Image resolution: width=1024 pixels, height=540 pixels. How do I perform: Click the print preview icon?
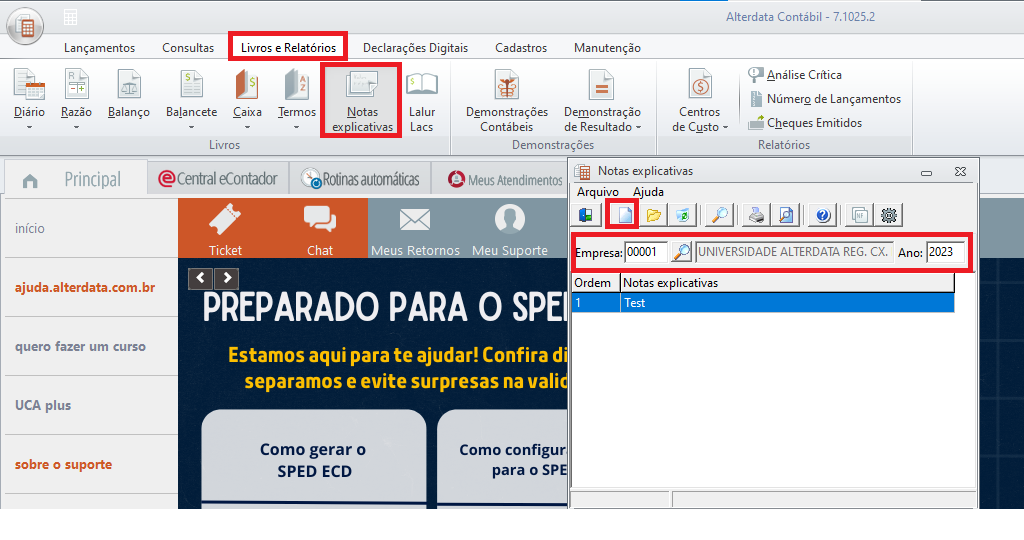[786, 215]
